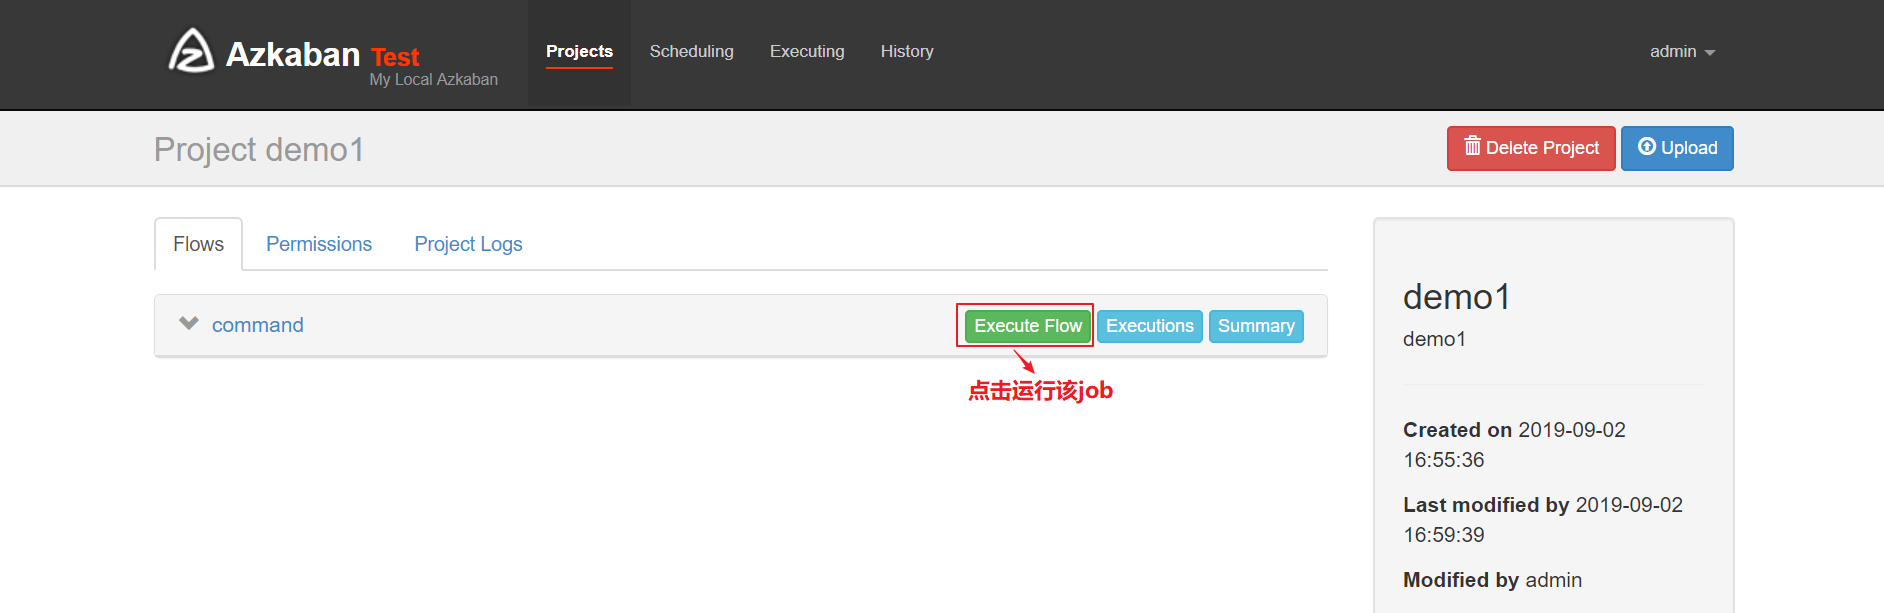Viewport: 1884px width, 613px height.
Task: Click the Azkaban title text
Action: 293,54
